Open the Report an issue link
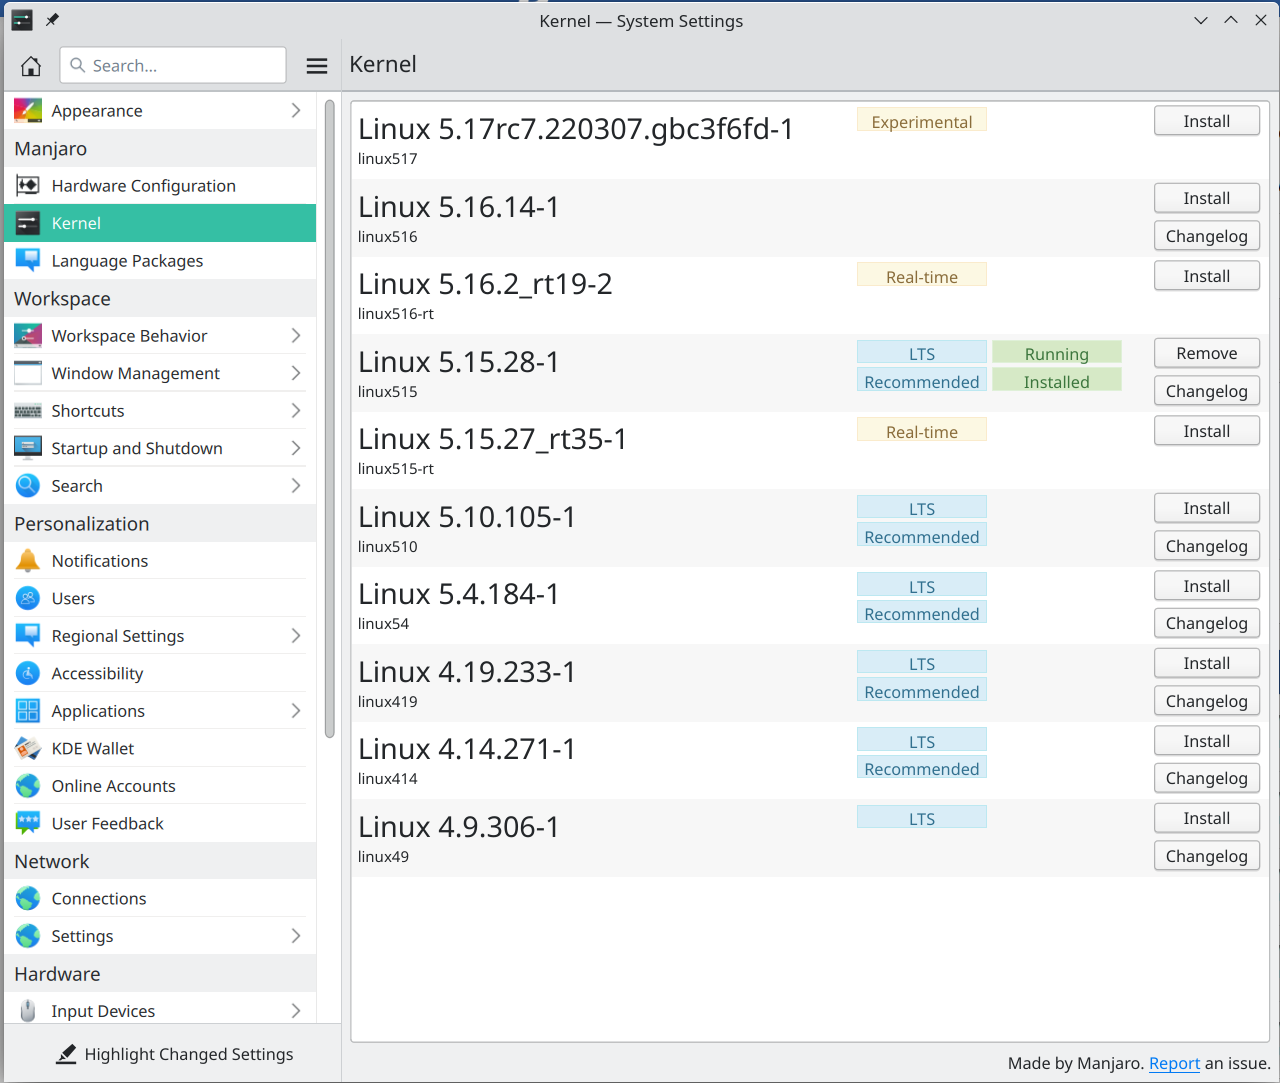The width and height of the screenshot is (1280, 1083). tap(1174, 1064)
